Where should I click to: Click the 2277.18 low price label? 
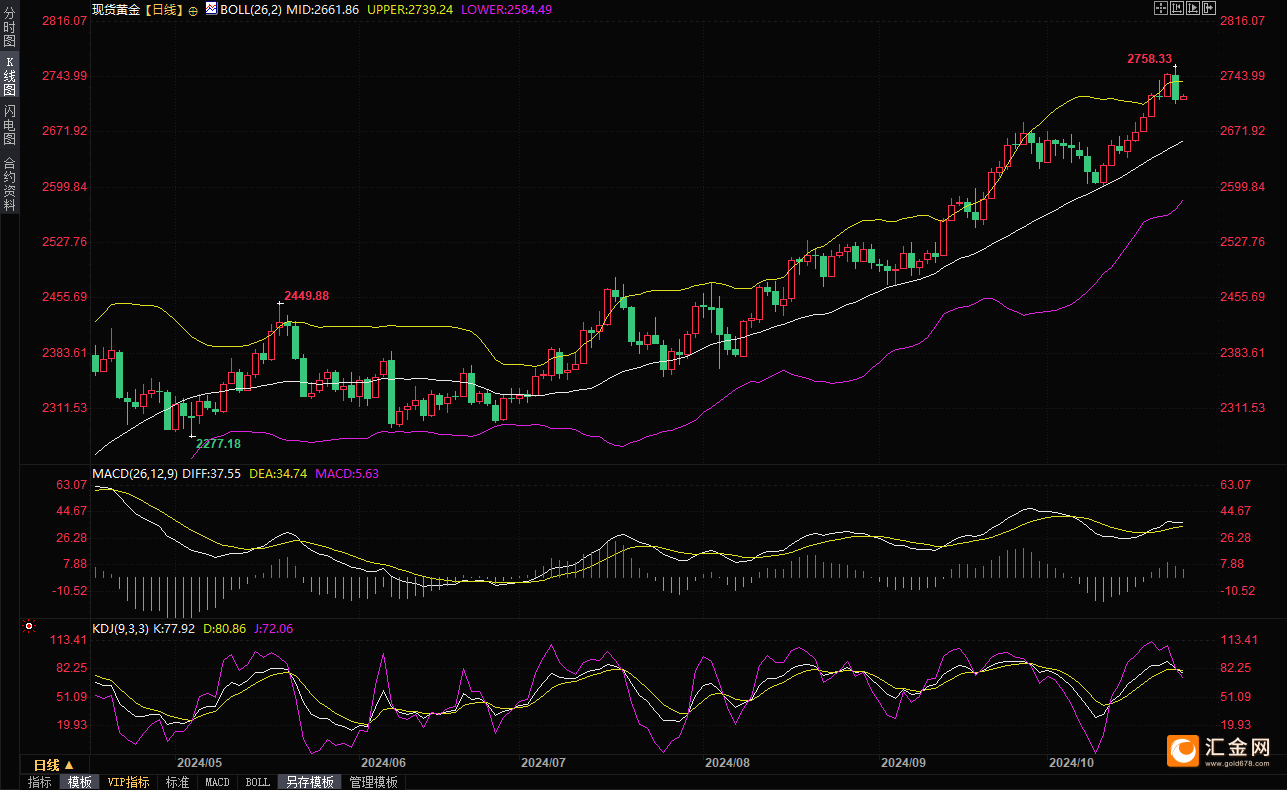pos(218,443)
